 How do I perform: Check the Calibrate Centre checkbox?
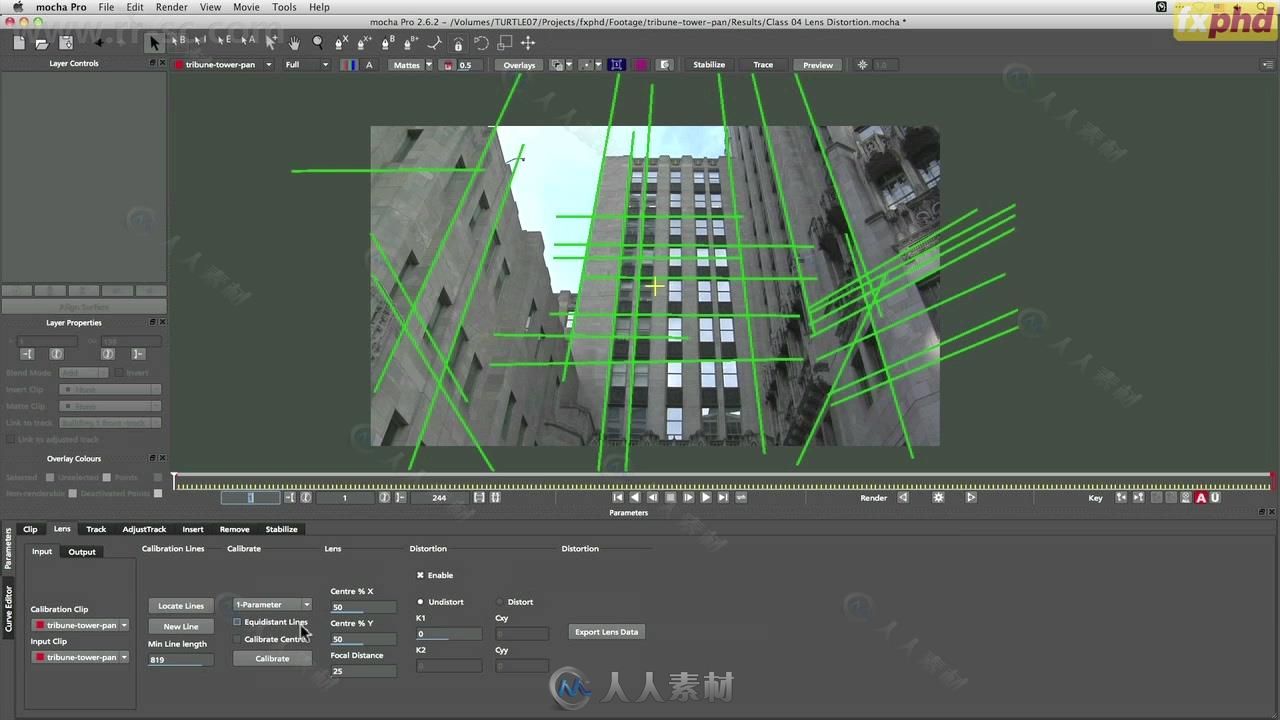(x=237, y=639)
